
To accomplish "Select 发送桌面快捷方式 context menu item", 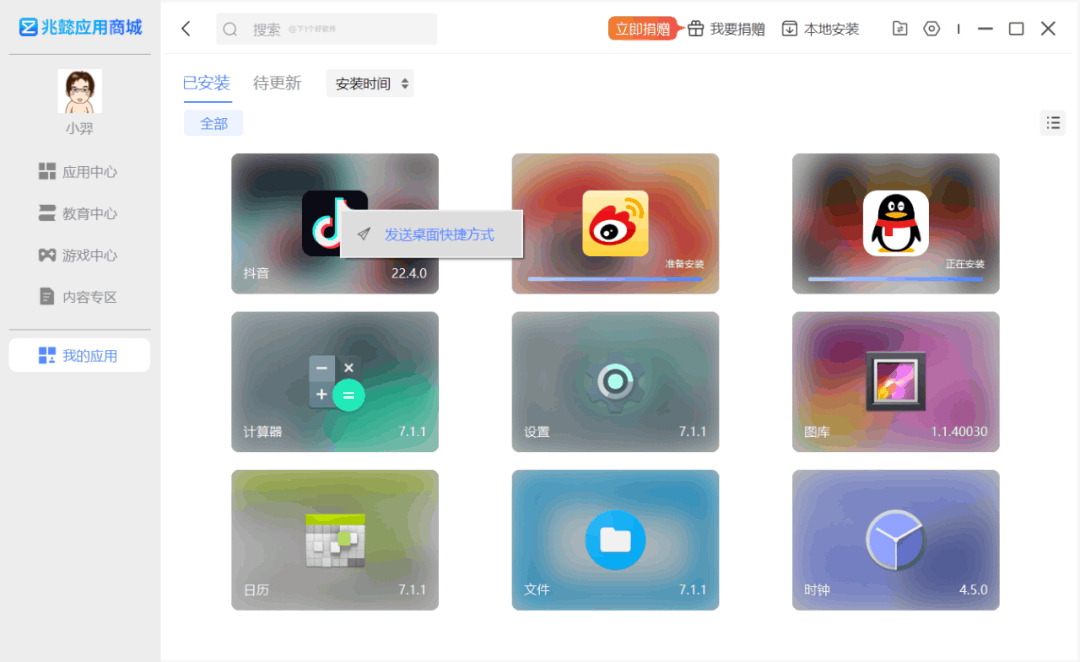I will click(432, 234).
